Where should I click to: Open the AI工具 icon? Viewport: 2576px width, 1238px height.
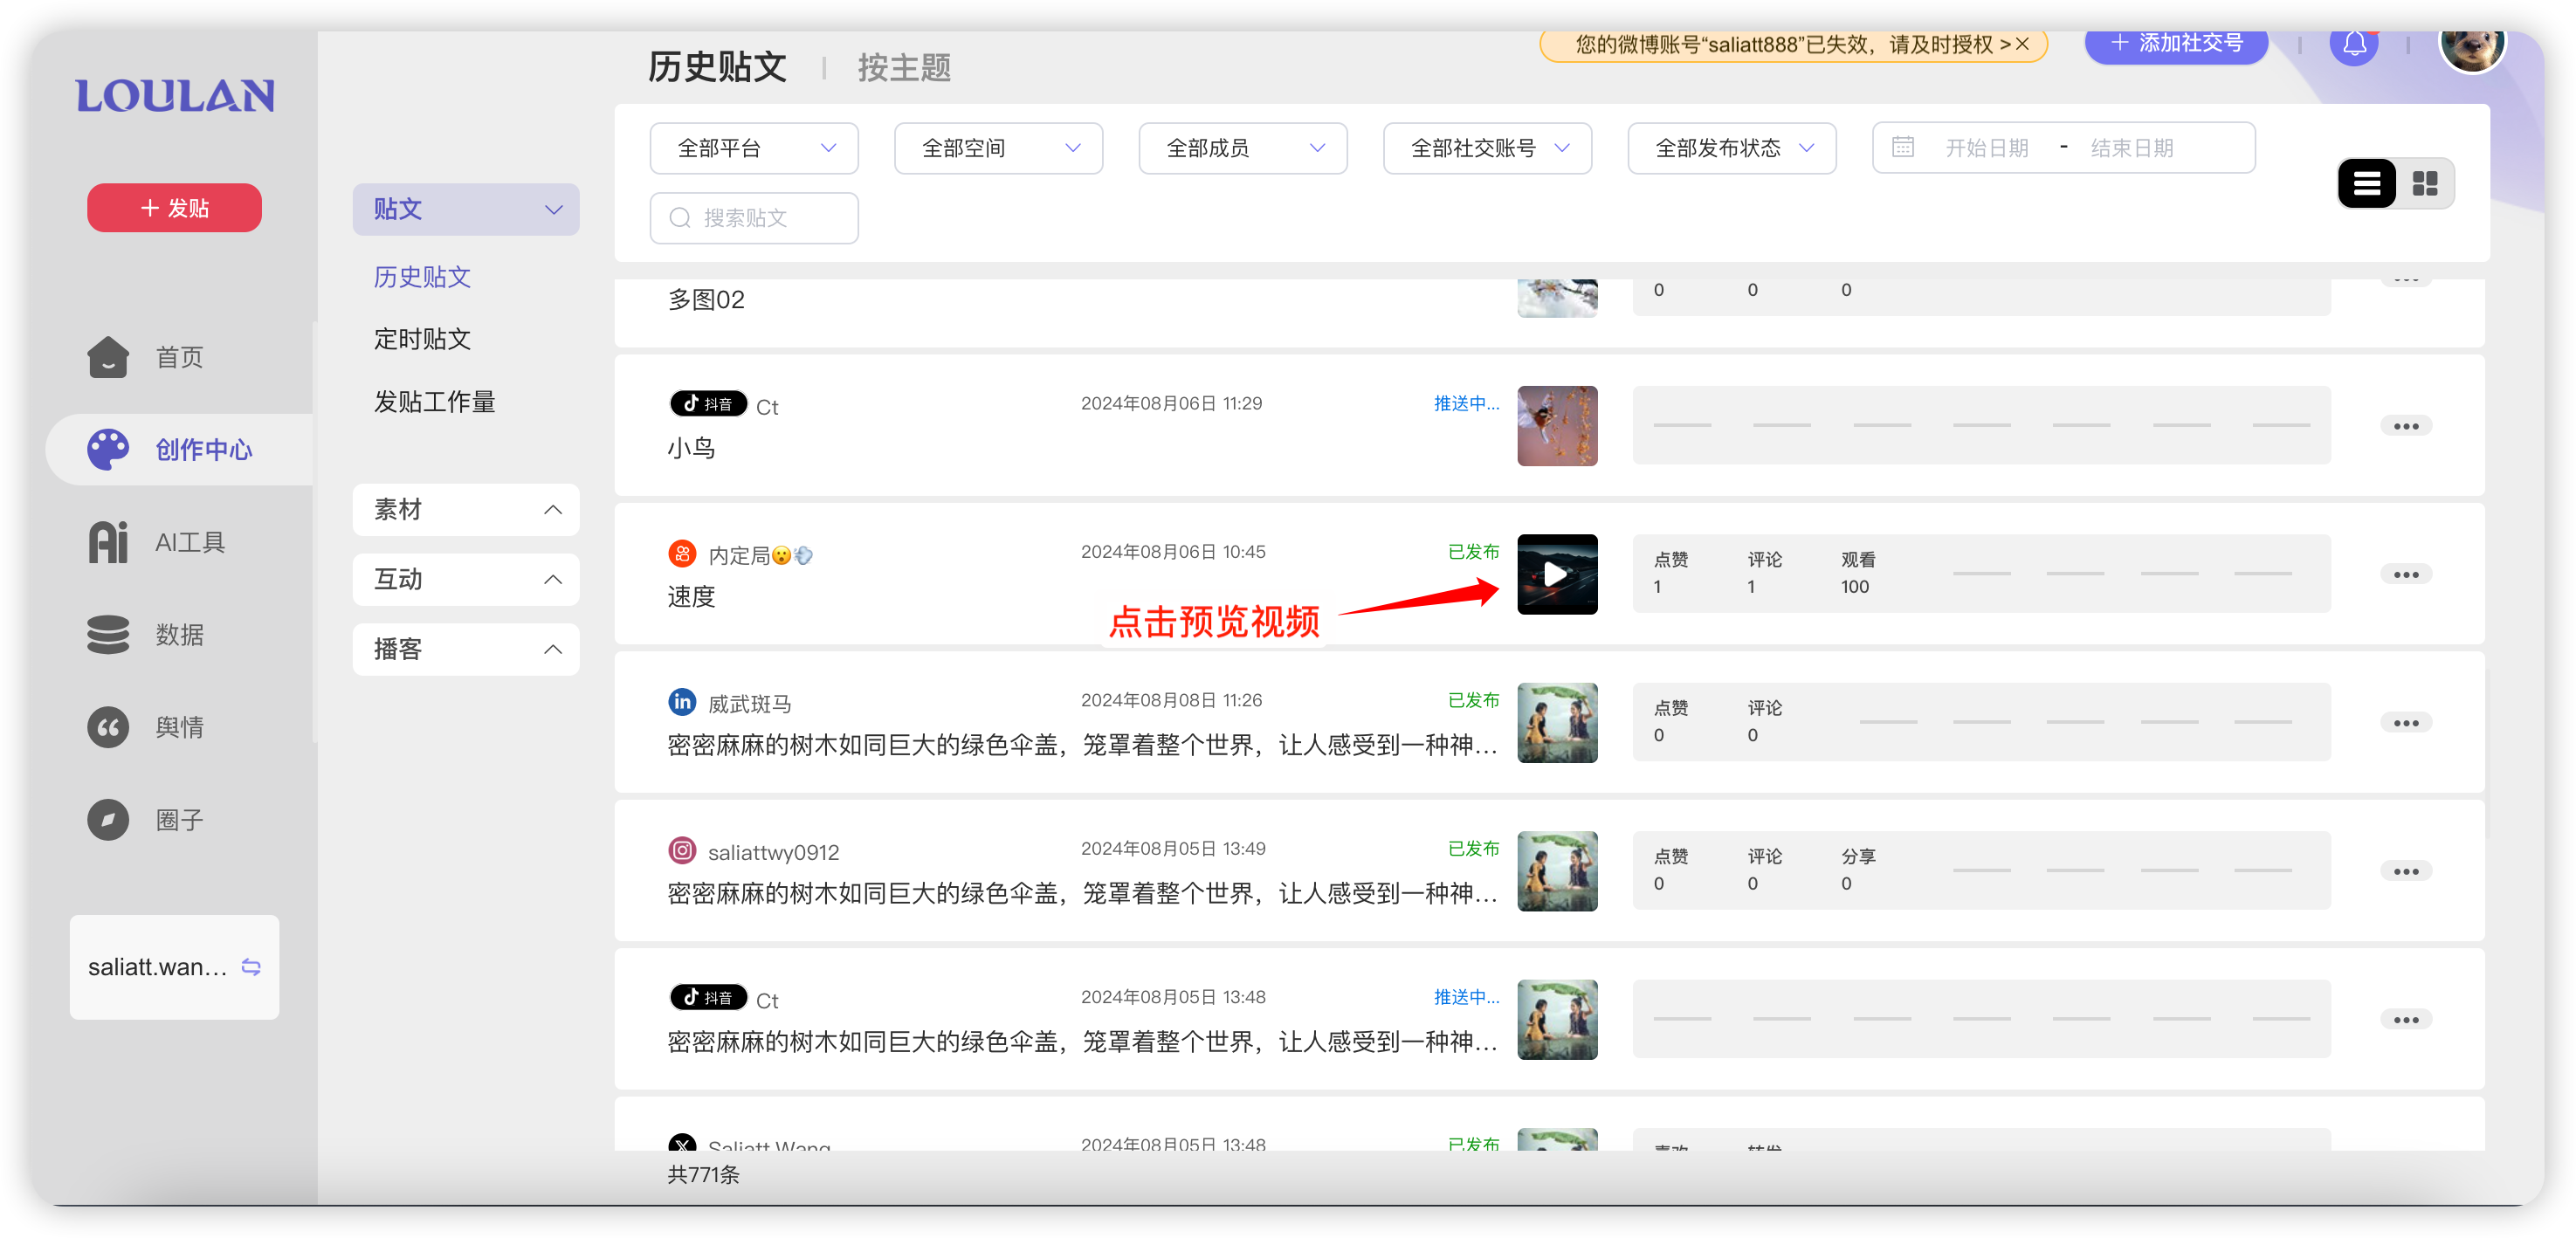point(108,542)
